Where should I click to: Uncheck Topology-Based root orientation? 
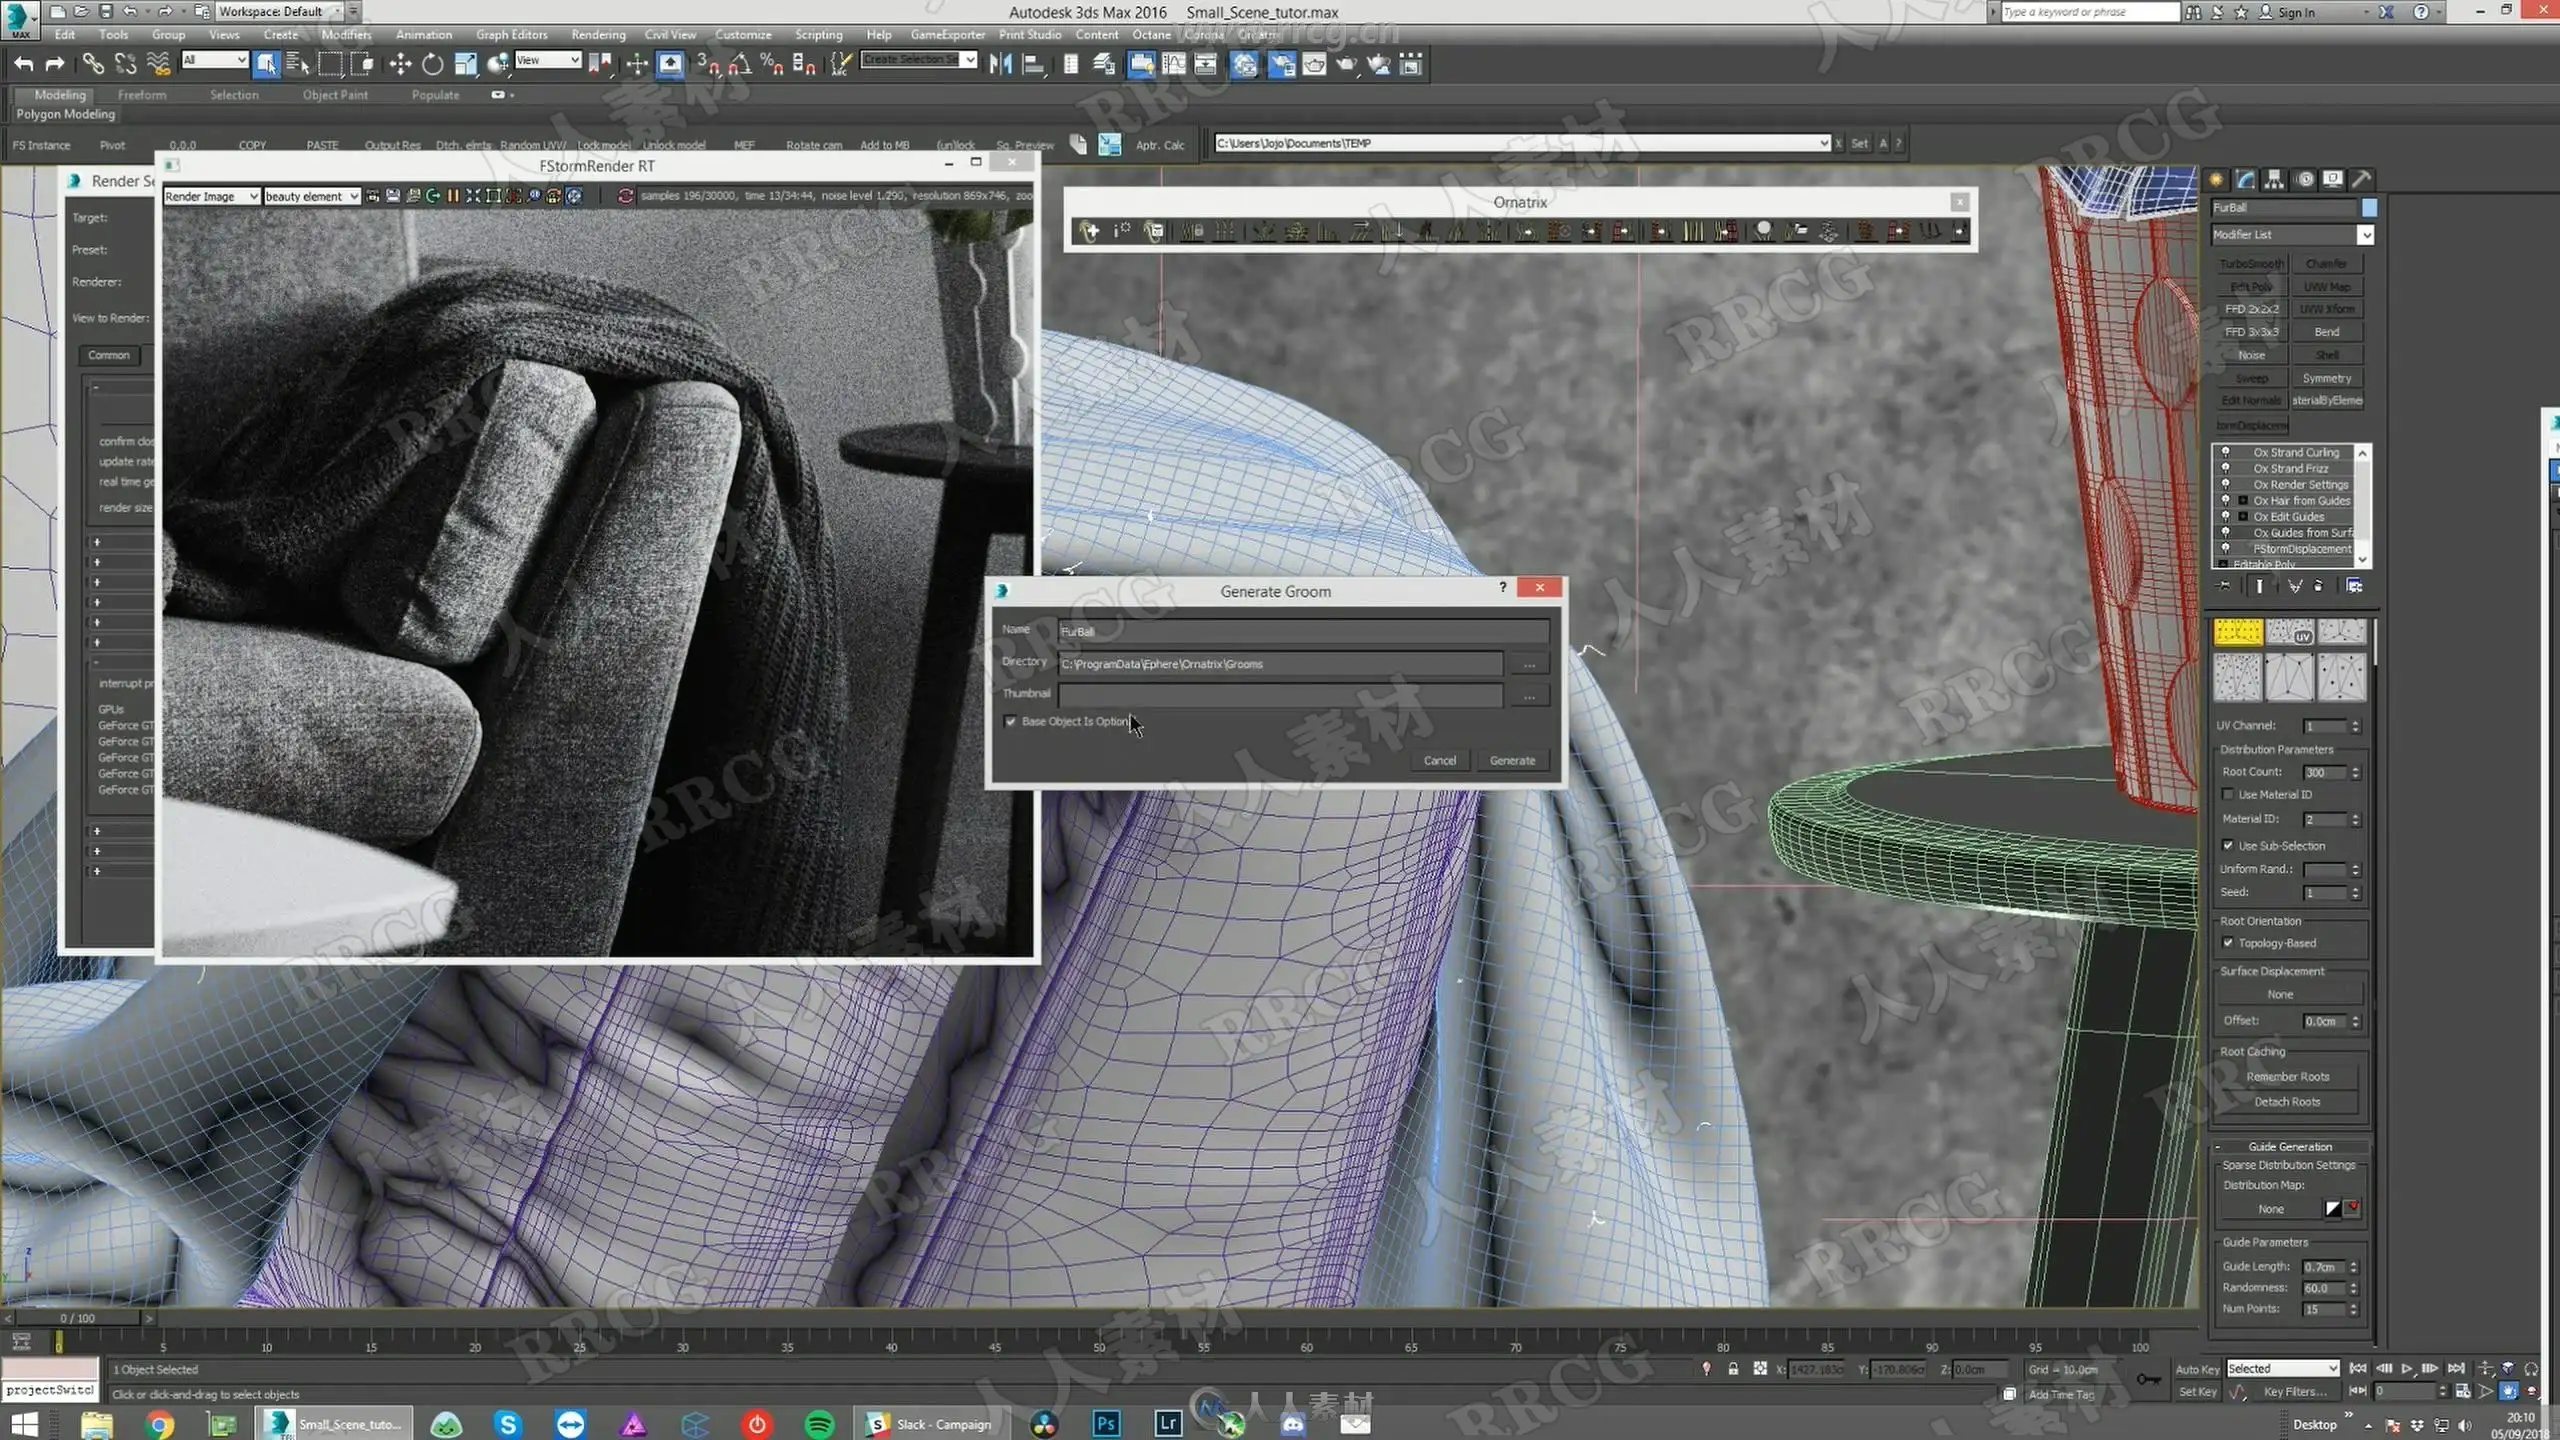(x=2228, y=943)
